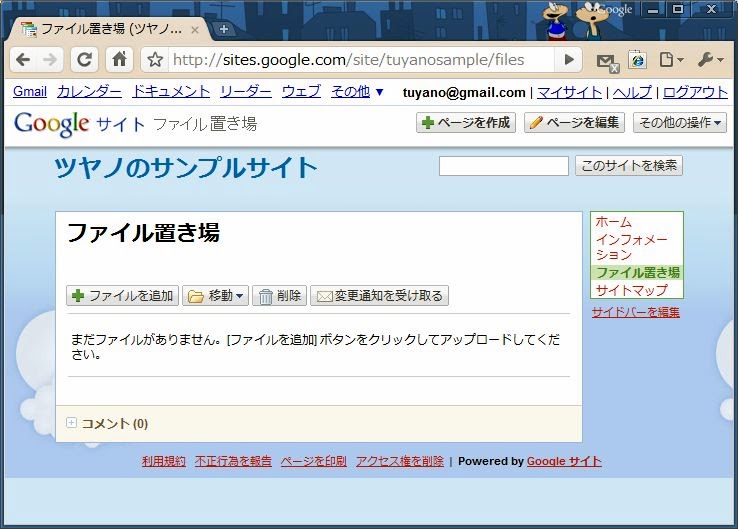Expand the 移動 dropdown button
This screenshot has width=738, height=529.
point(216,296)
